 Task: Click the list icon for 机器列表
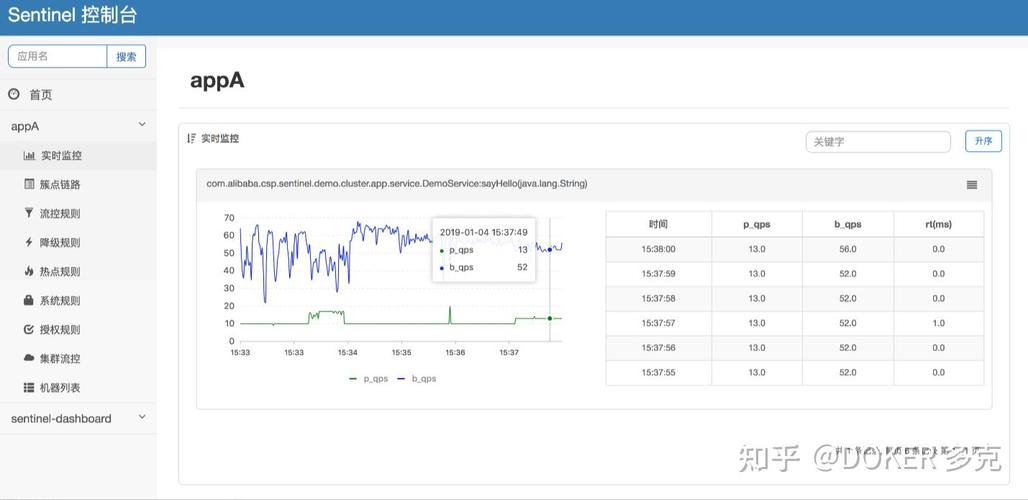click(x=29, y=387)
